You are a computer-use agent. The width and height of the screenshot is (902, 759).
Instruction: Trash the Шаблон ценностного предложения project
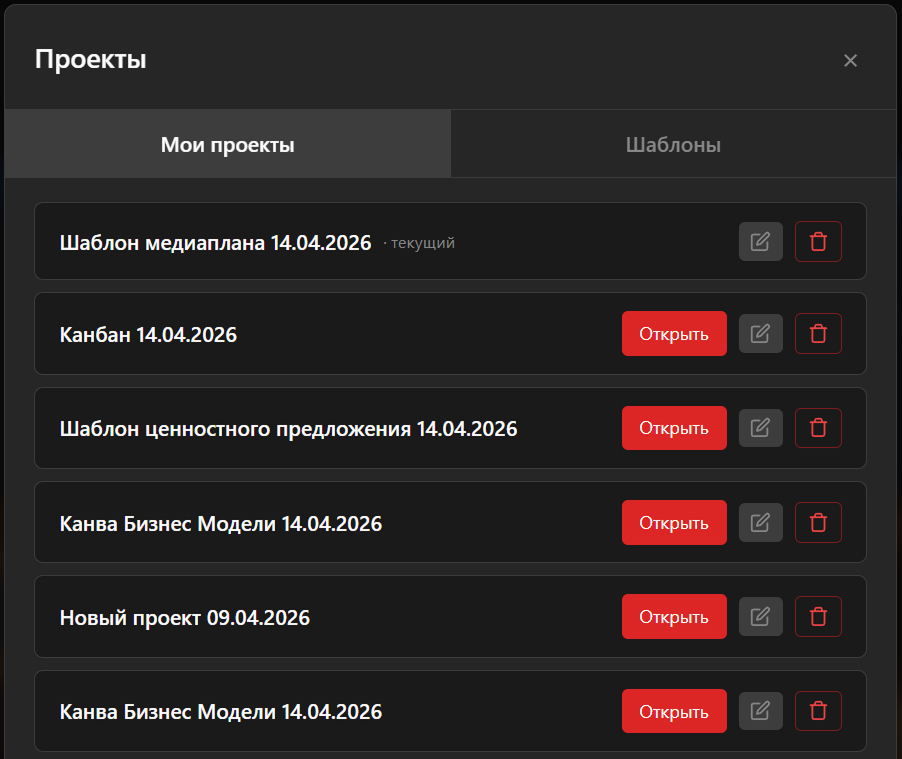(818, 428)
